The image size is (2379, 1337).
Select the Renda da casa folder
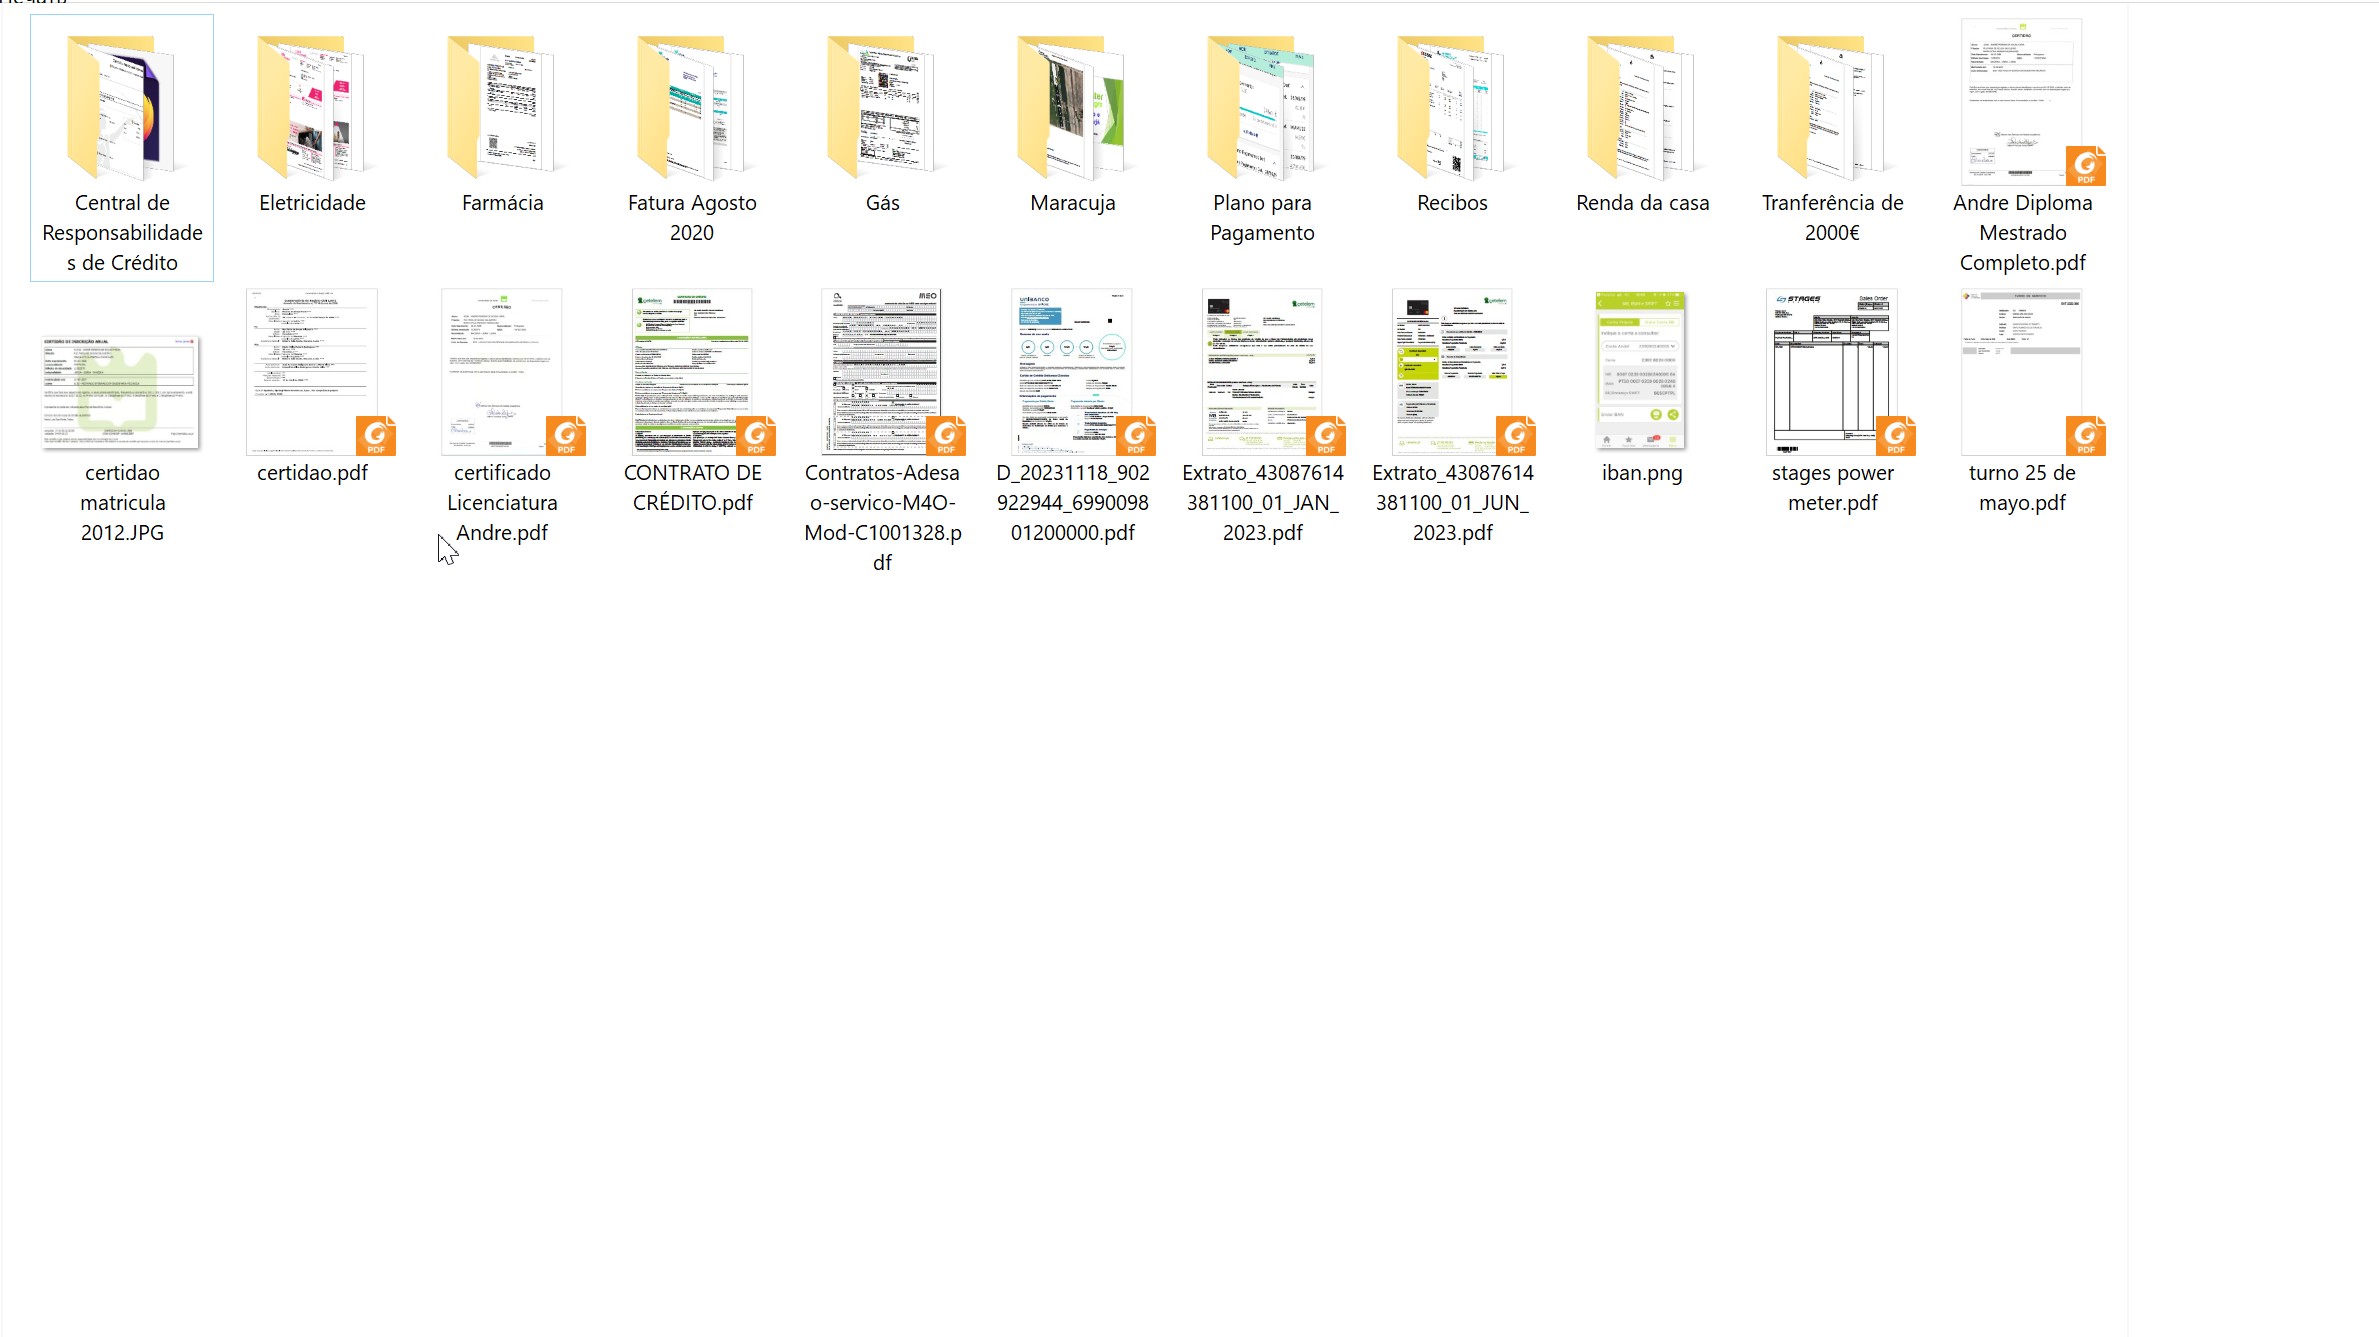tap(1641, 108)
